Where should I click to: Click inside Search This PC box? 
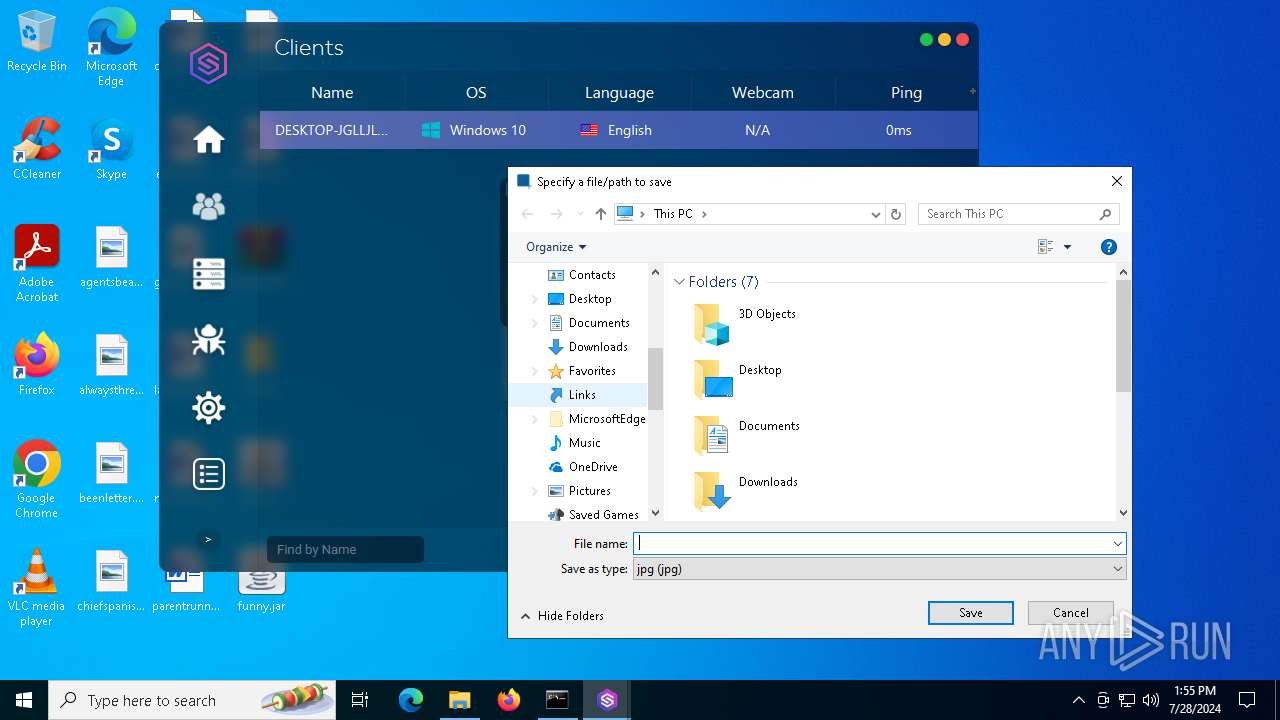click(1008, 214)
